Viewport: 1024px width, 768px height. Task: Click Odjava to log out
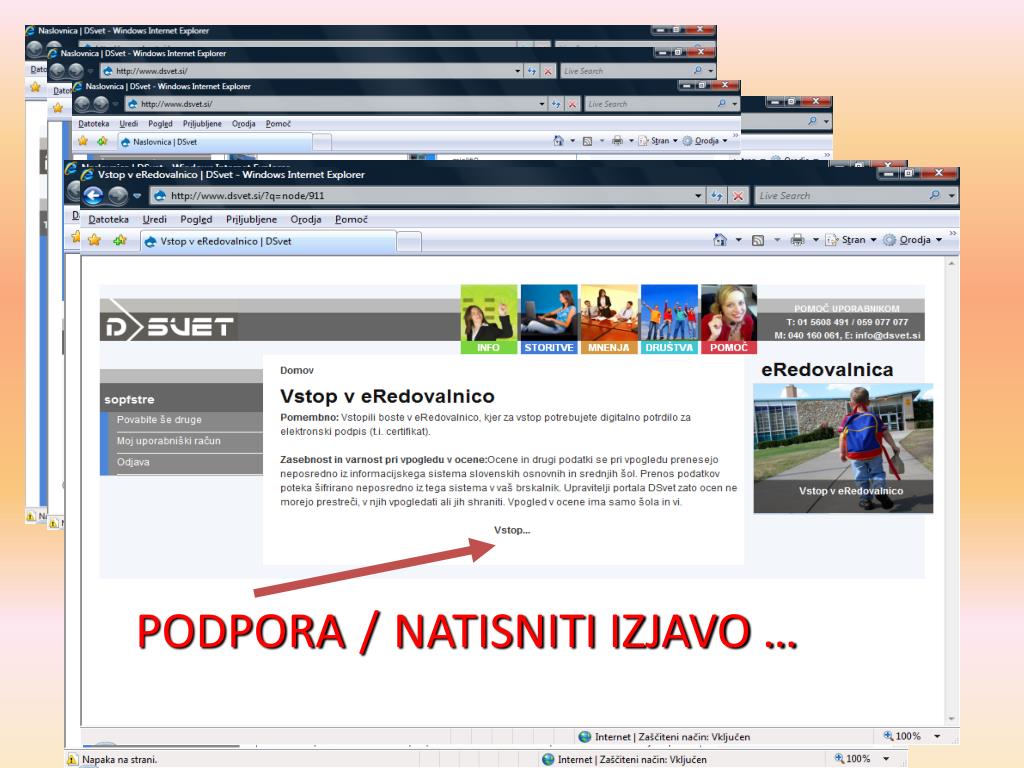[x=133, y=462]
